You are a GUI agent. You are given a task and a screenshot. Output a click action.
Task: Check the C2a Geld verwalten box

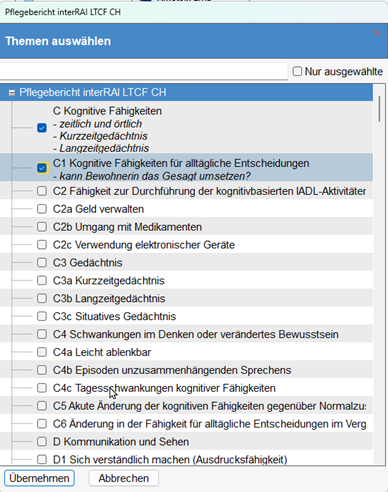[42, 209]
